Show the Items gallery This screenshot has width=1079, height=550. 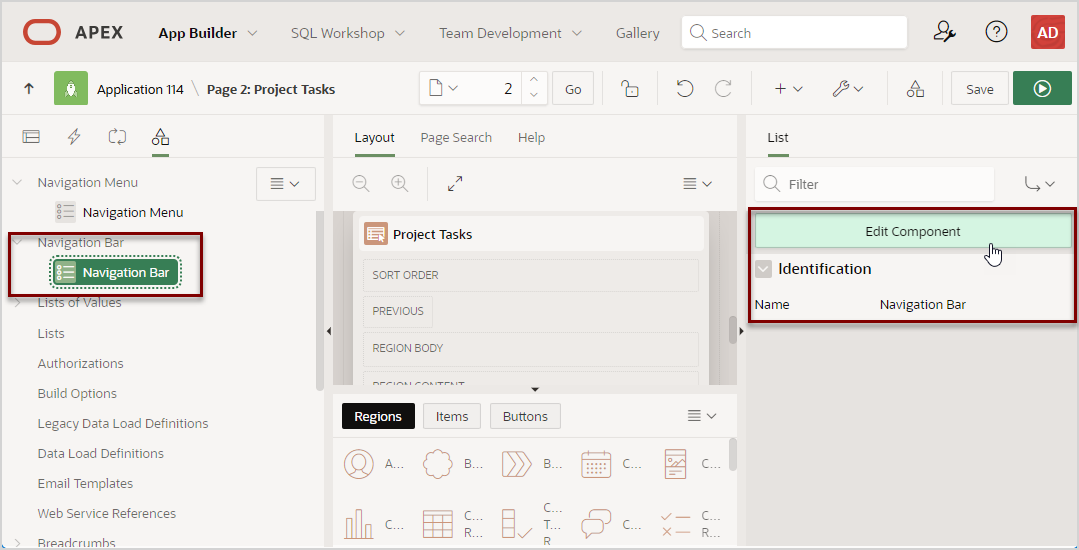click(451, 416)
